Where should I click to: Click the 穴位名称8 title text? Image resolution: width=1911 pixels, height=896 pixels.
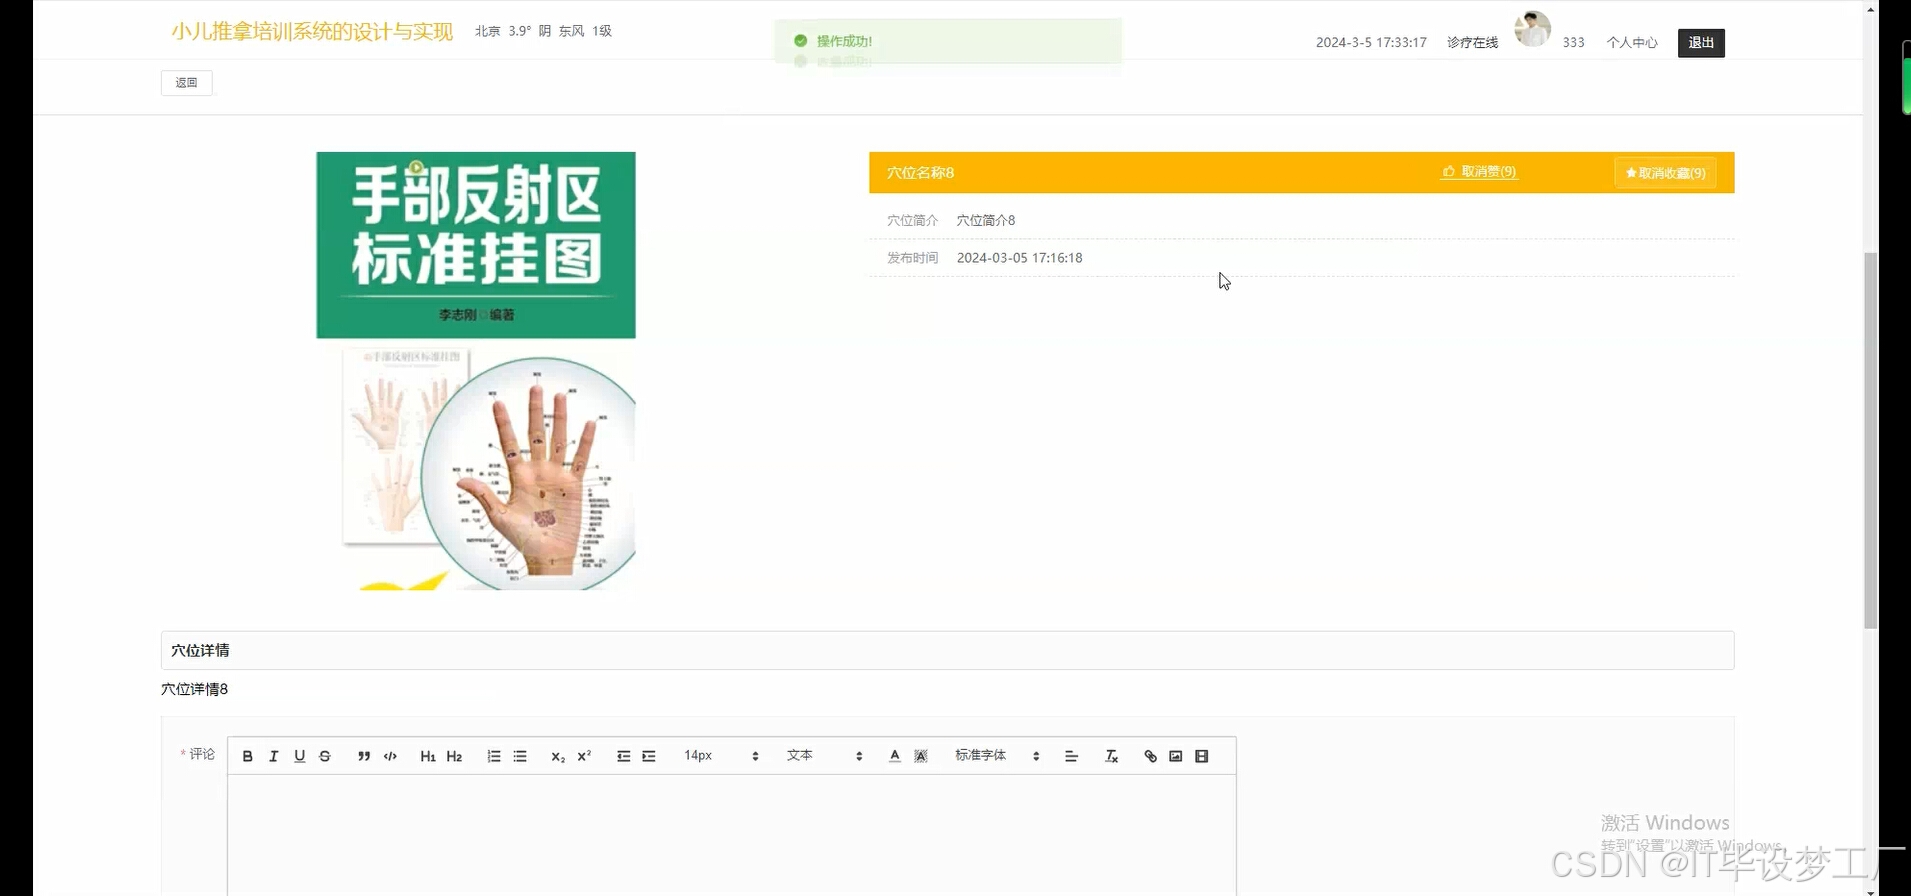tap(920, 173)
